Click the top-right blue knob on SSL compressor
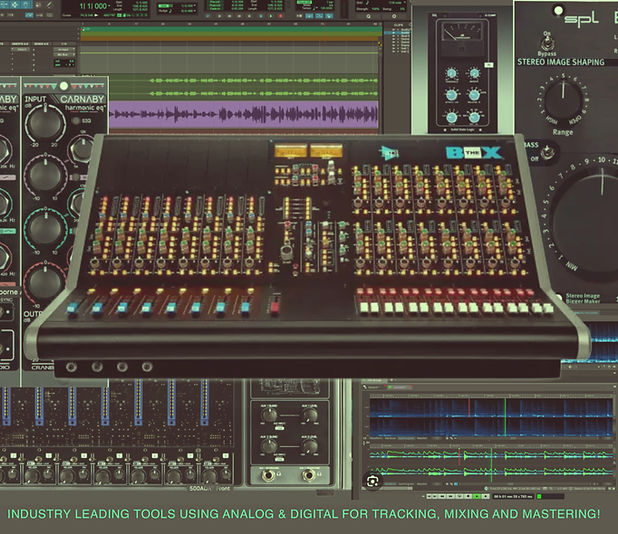 (x=474, y=73)
